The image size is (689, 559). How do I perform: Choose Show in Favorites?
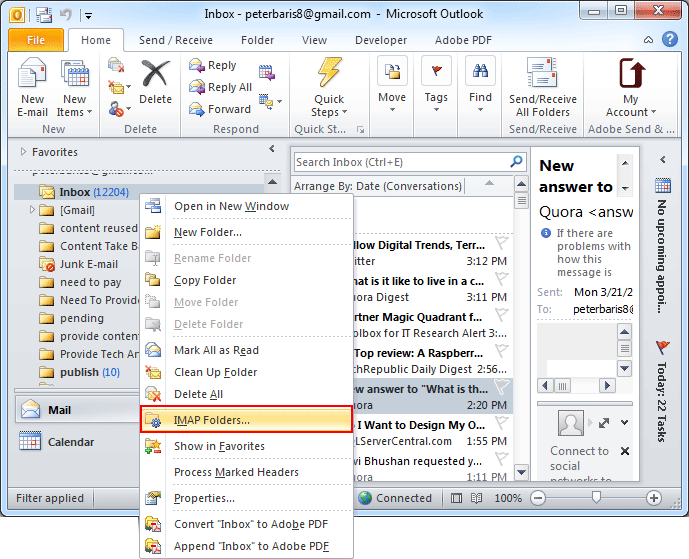point(247,446)
